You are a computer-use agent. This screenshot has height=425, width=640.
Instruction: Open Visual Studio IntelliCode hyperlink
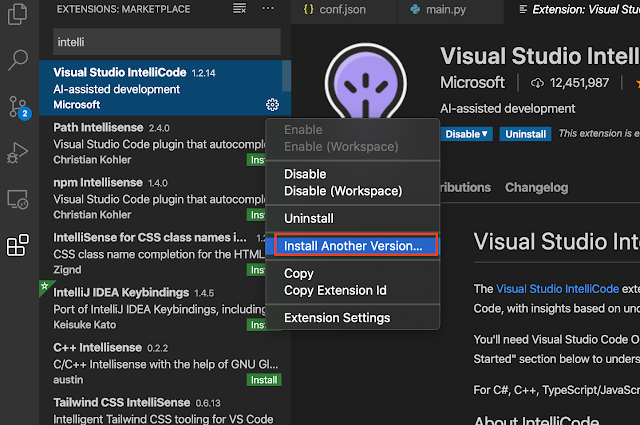[x=558, y=289]
